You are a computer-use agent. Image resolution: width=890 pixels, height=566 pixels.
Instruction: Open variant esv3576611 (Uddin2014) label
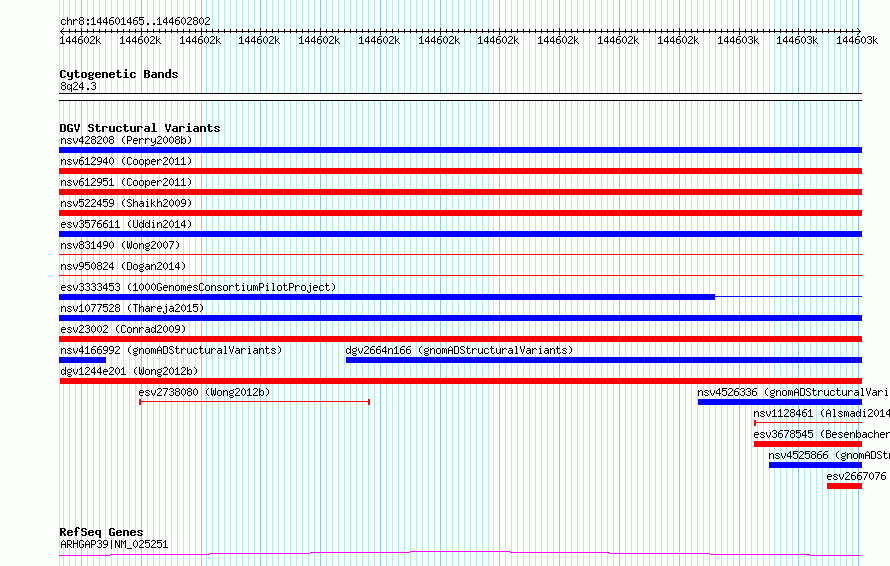coord(126,224)
